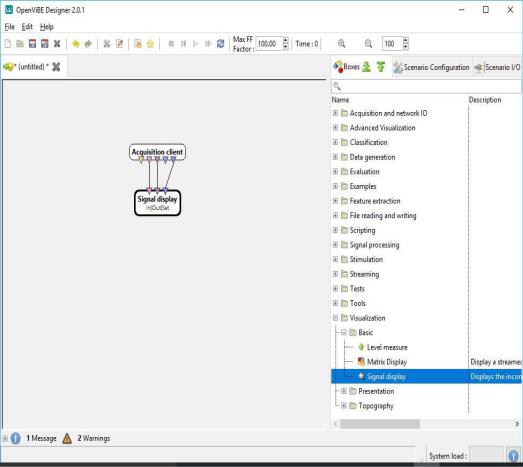Expand the Acquisition and network IO folder
The height and width of the screenshot is (467, 523).
pyautogui.click(x=335, y=113)
